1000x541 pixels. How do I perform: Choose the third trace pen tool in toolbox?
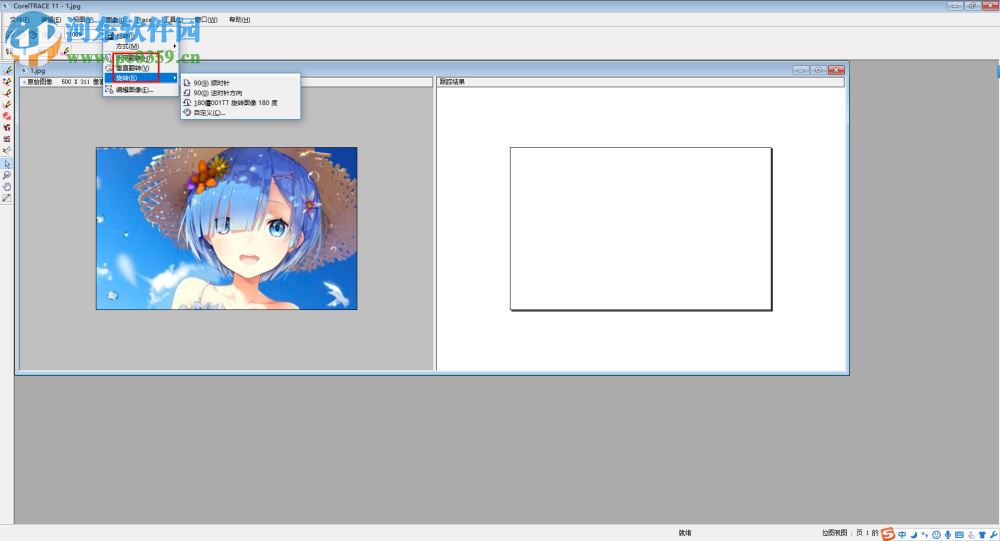coord(7,93)
